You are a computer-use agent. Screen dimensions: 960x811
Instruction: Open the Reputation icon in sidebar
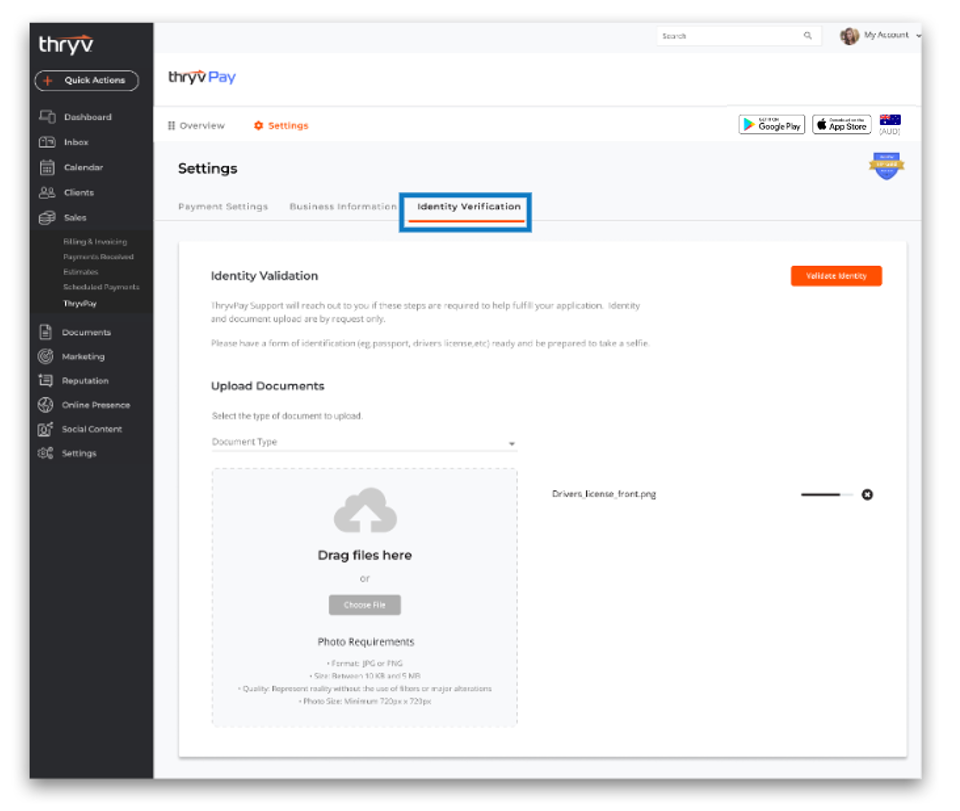[x=45, y=380]
